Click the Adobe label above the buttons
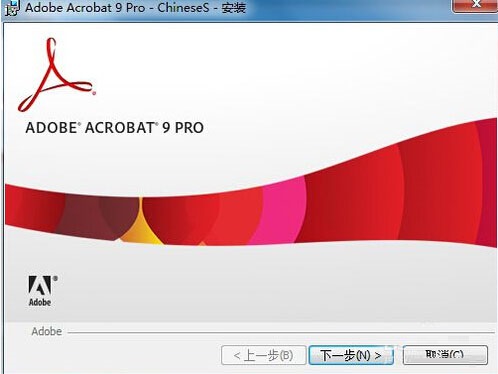The height and width of the screenshot is (374, 498). 47,331
